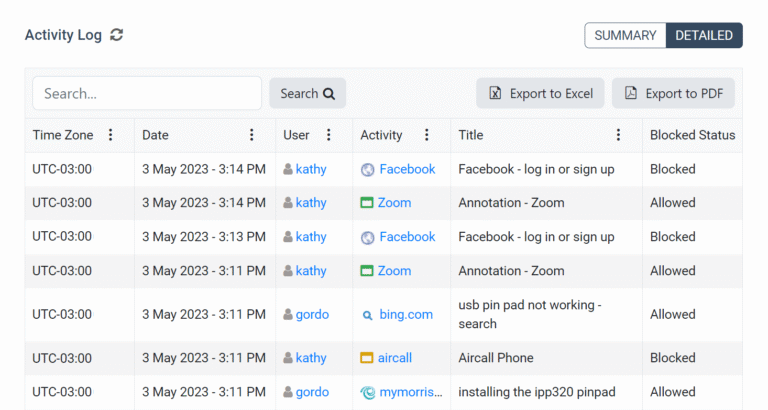Click the user icon next to kathy in the aircall row

click(x=288, y=358)
